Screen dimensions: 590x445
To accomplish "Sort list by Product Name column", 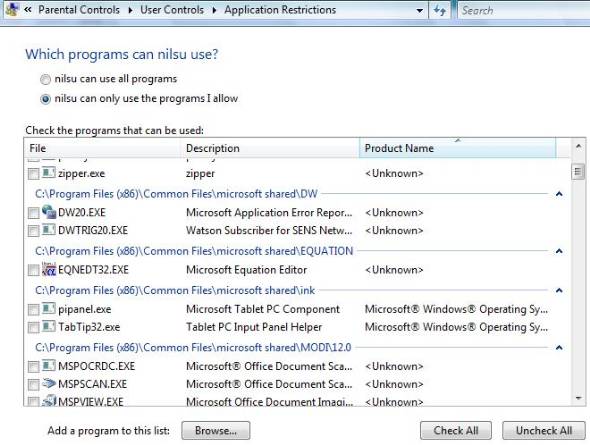I will tap(458, 148).
